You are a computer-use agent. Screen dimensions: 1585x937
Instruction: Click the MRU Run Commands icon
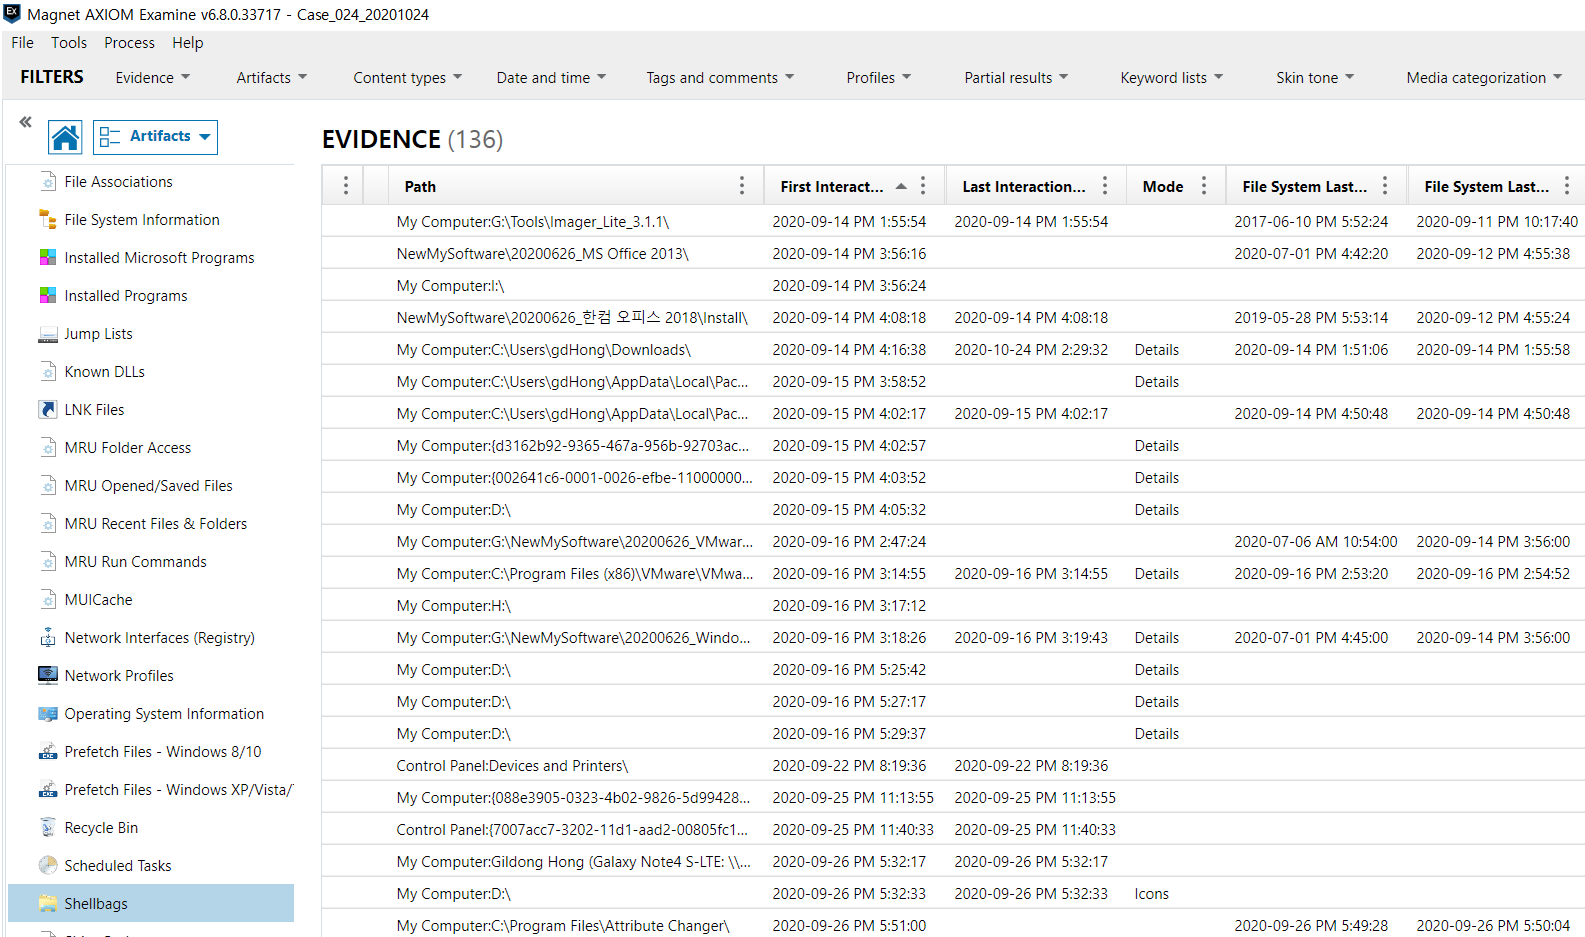[x=48, y=561]
